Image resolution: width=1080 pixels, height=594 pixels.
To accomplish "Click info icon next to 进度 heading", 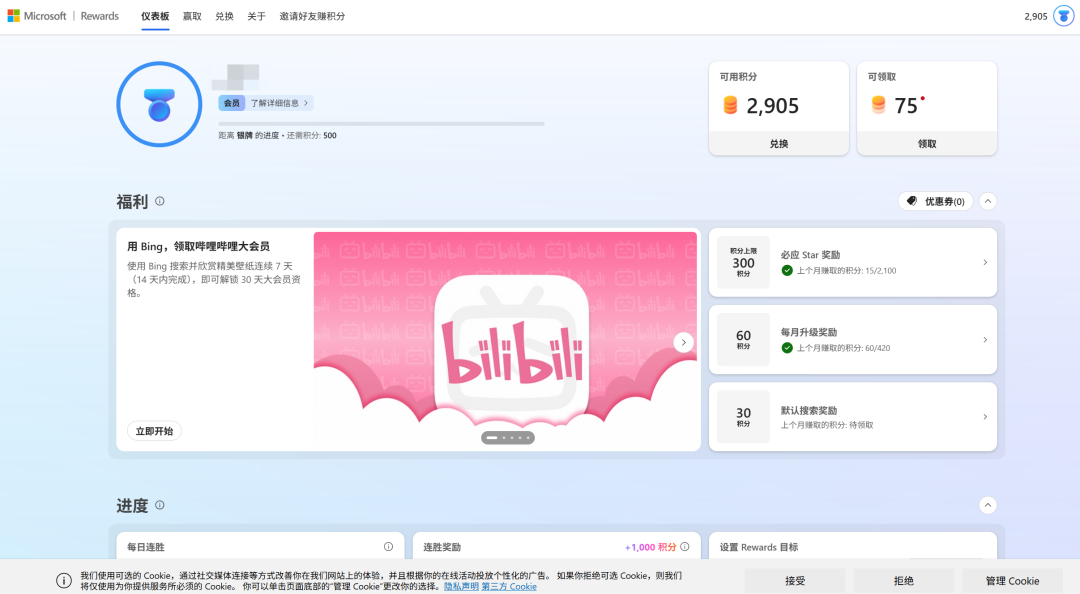I will (x=160, y=505).
